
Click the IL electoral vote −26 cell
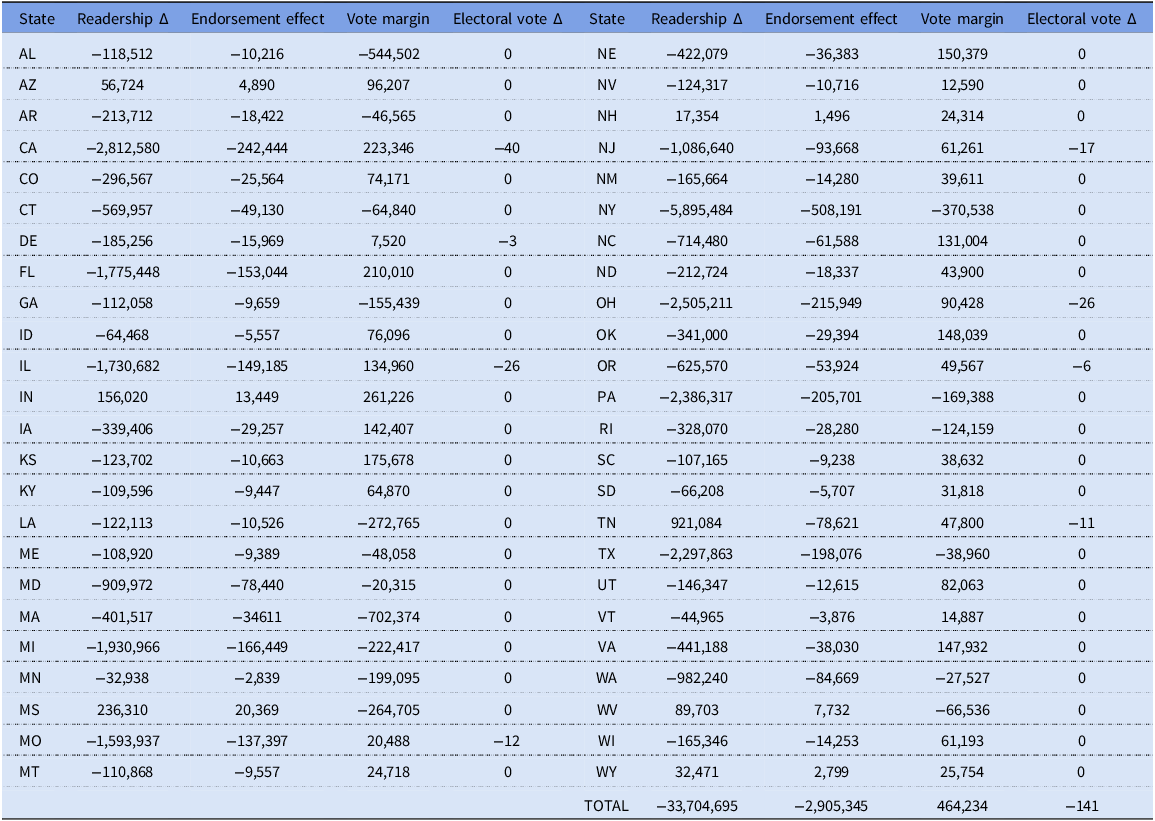(x=507, y=366)
